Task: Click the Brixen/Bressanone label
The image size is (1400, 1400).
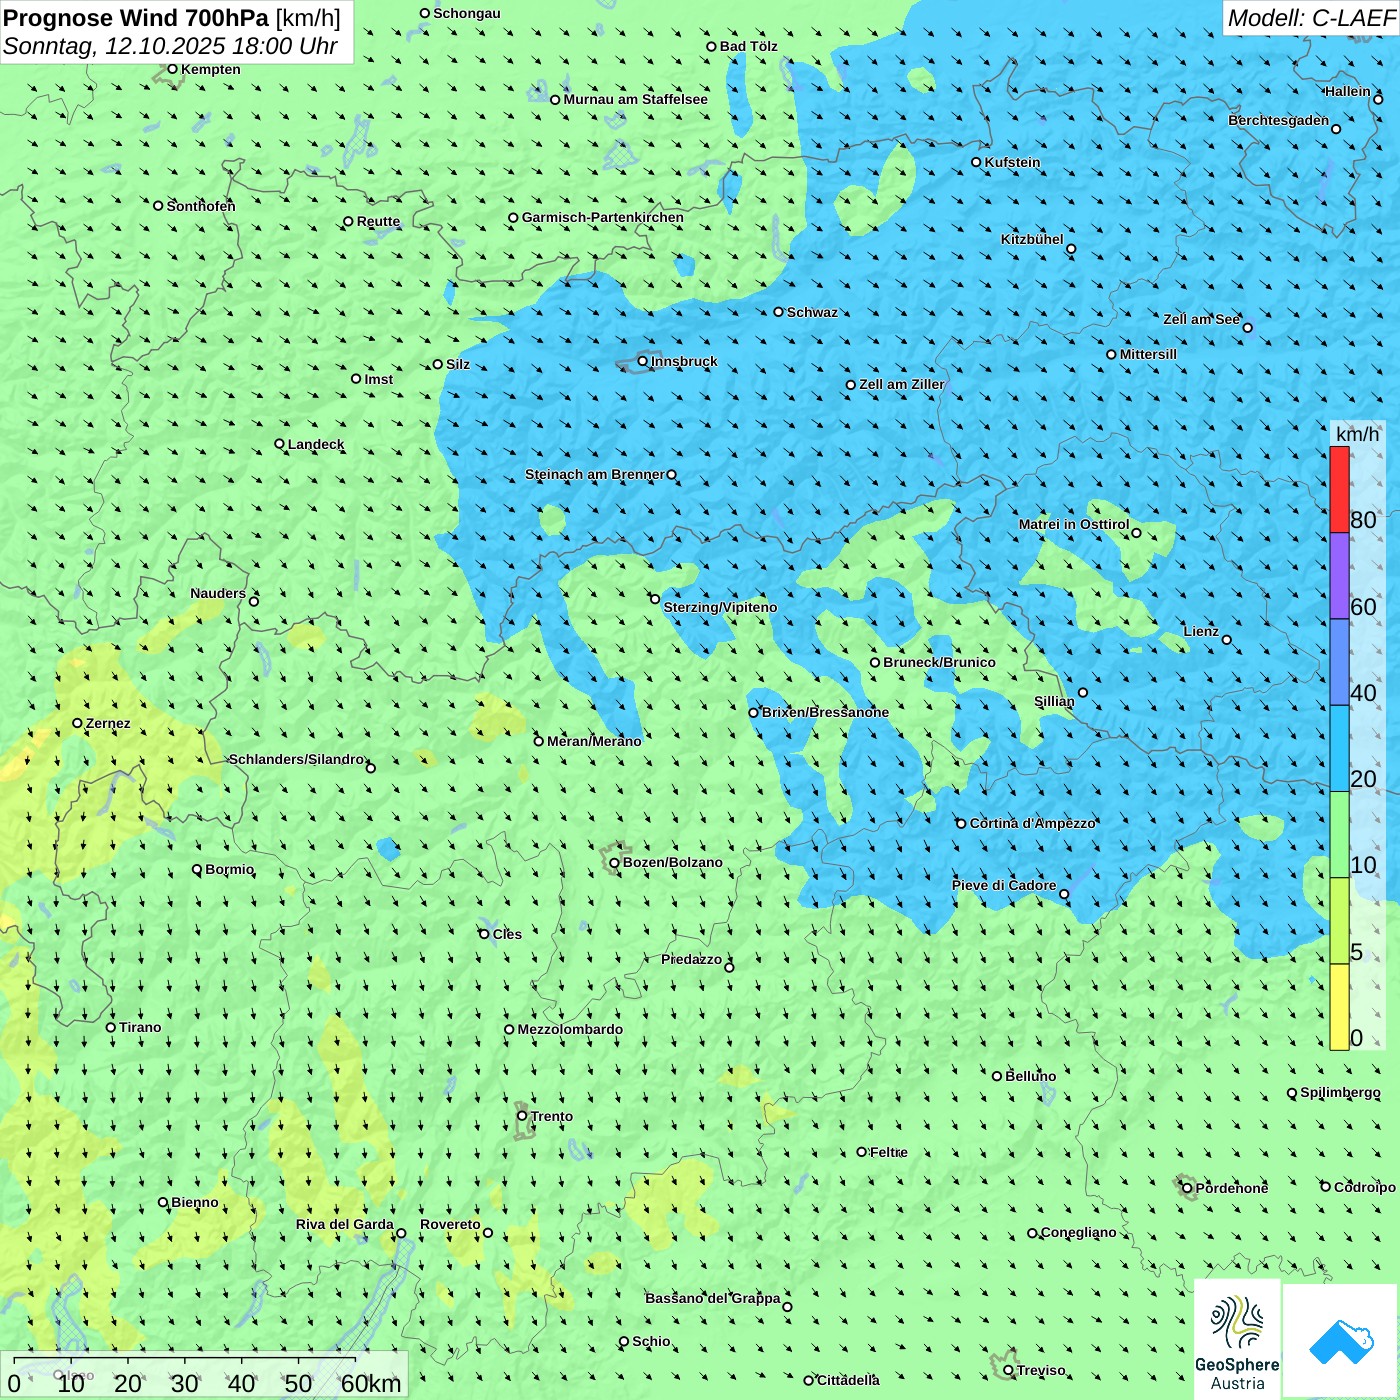Action: (x=825, y=712)
